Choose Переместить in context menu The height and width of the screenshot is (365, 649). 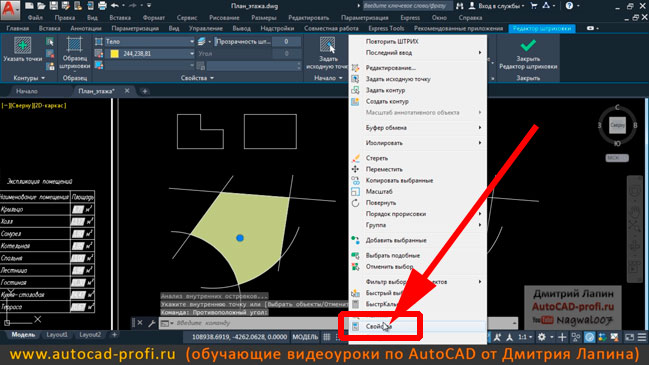(x=418, y=169)
